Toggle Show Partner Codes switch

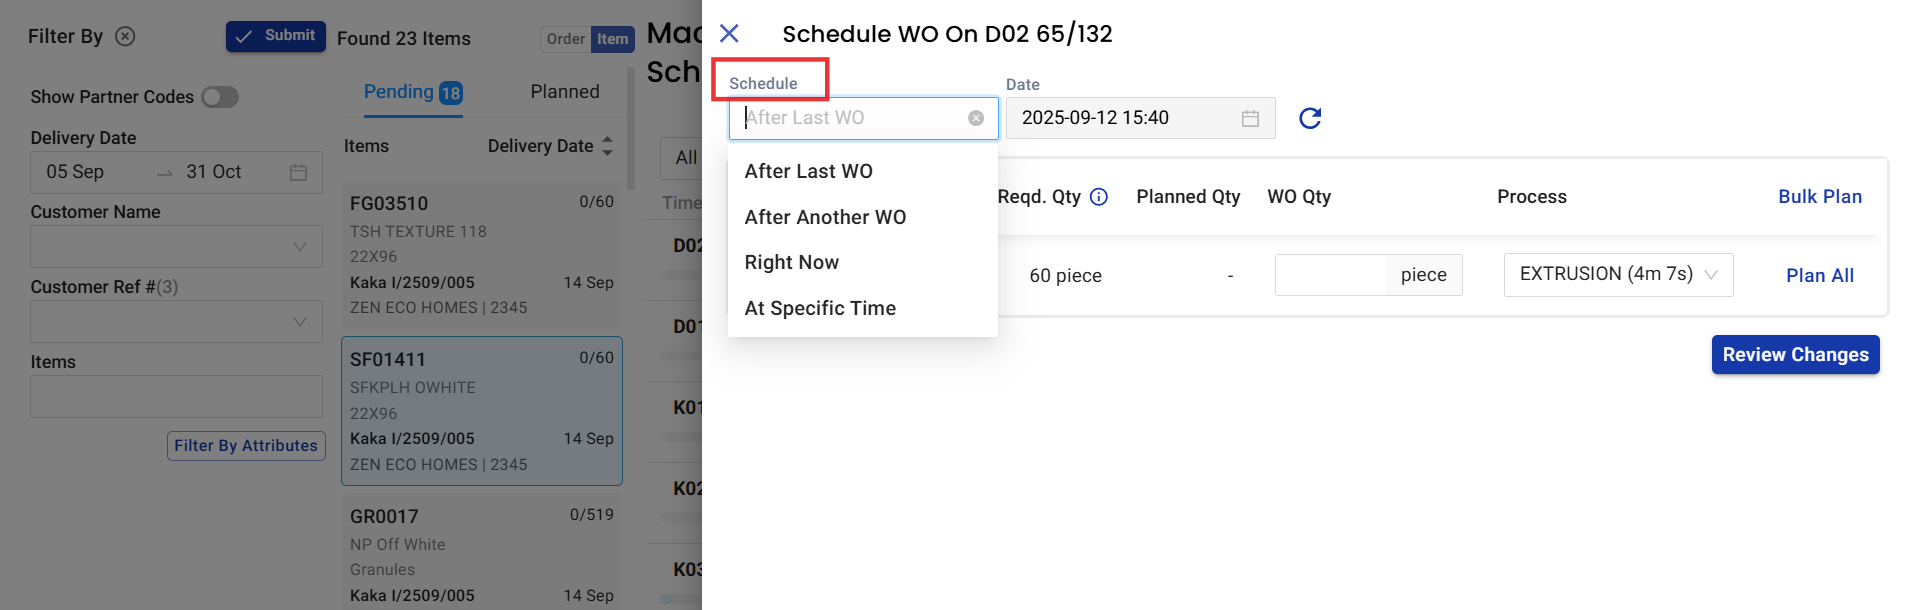tap(220, 97)
